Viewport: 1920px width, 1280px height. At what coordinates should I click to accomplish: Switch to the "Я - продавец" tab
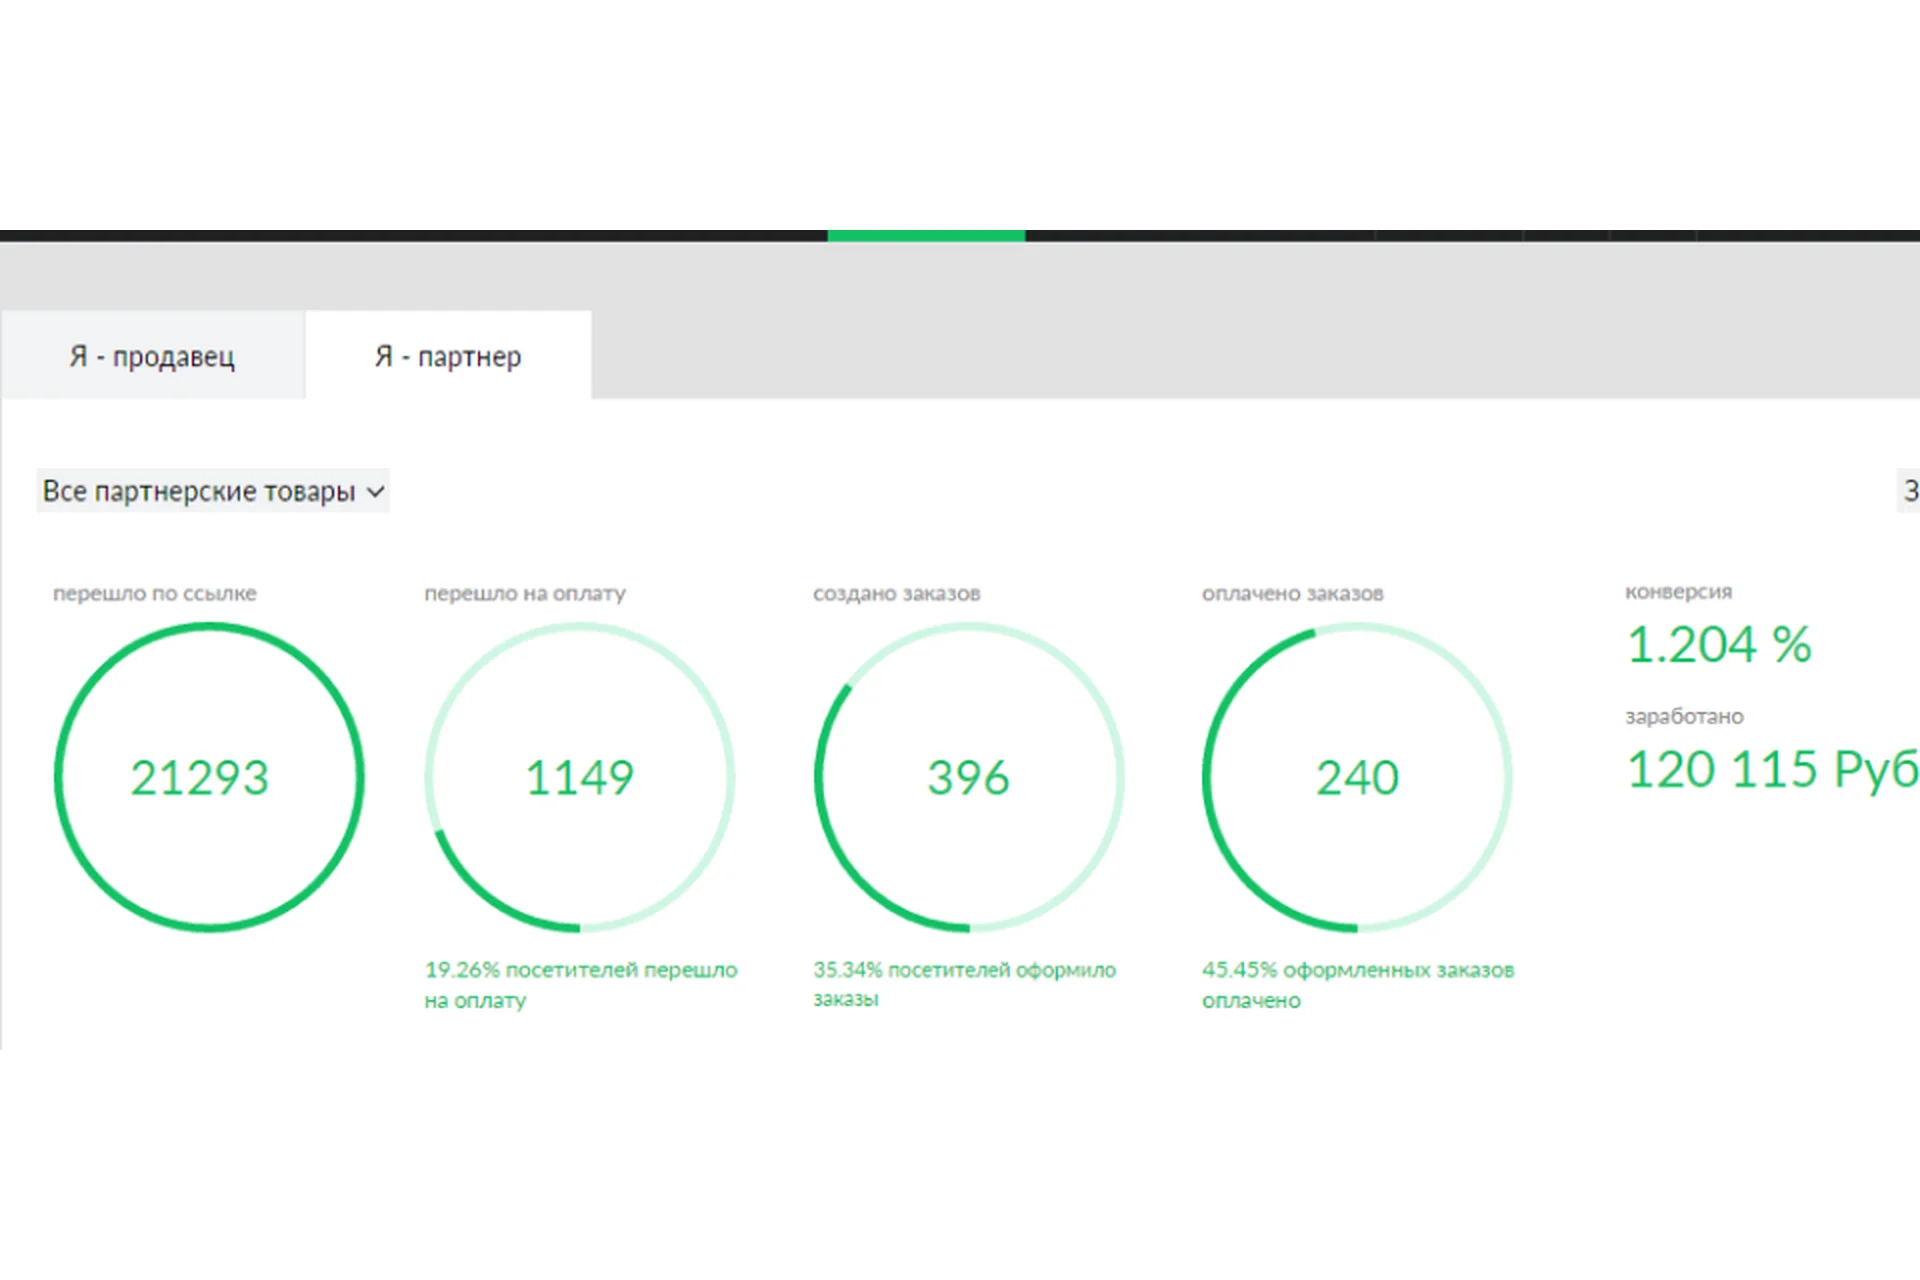pos(152,356)
